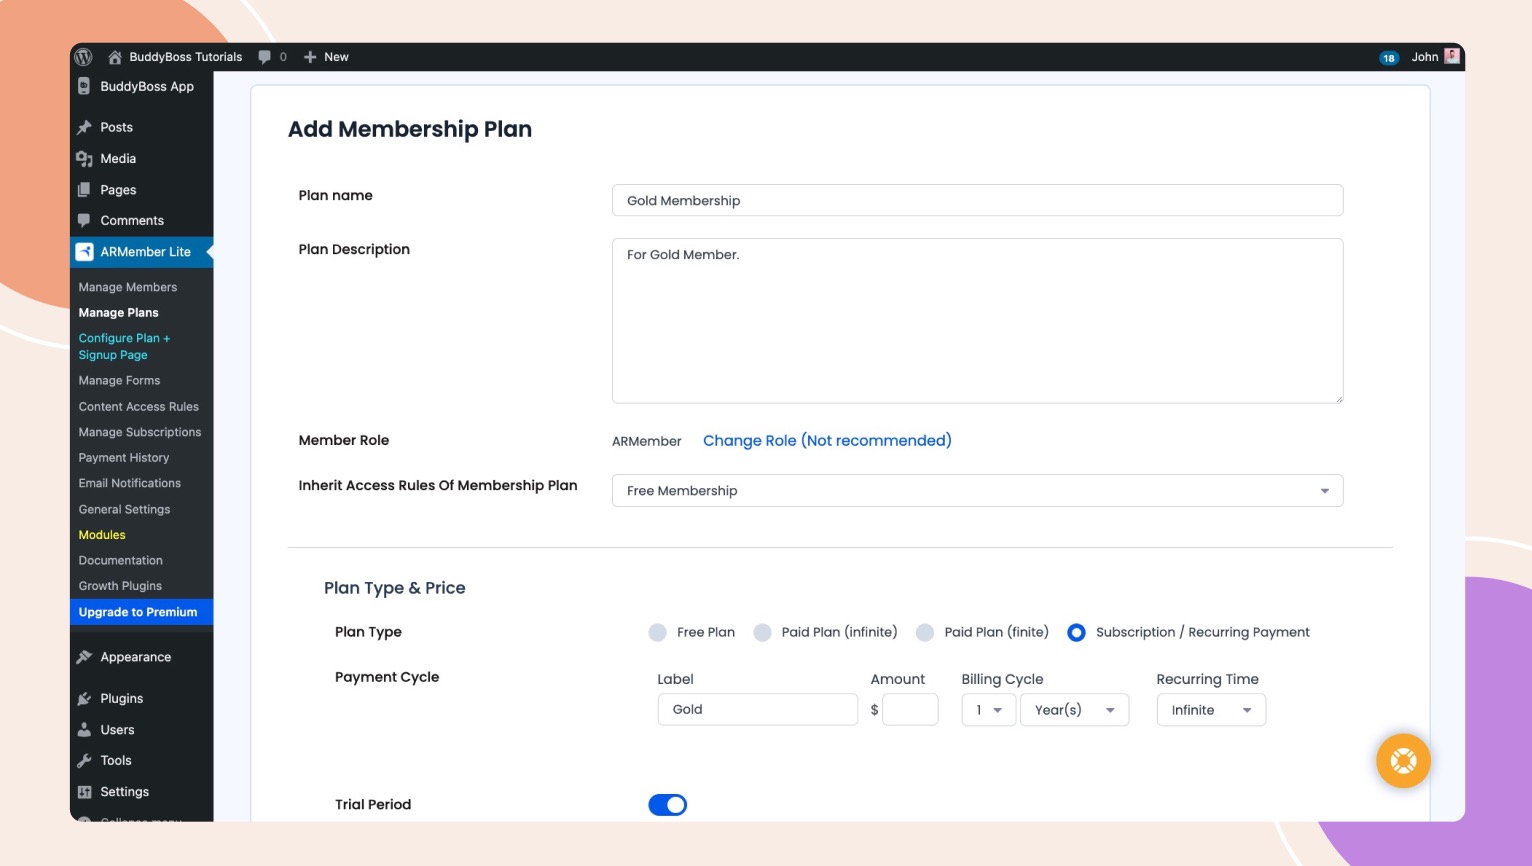Open Settings menu label

tap(125, 792)
